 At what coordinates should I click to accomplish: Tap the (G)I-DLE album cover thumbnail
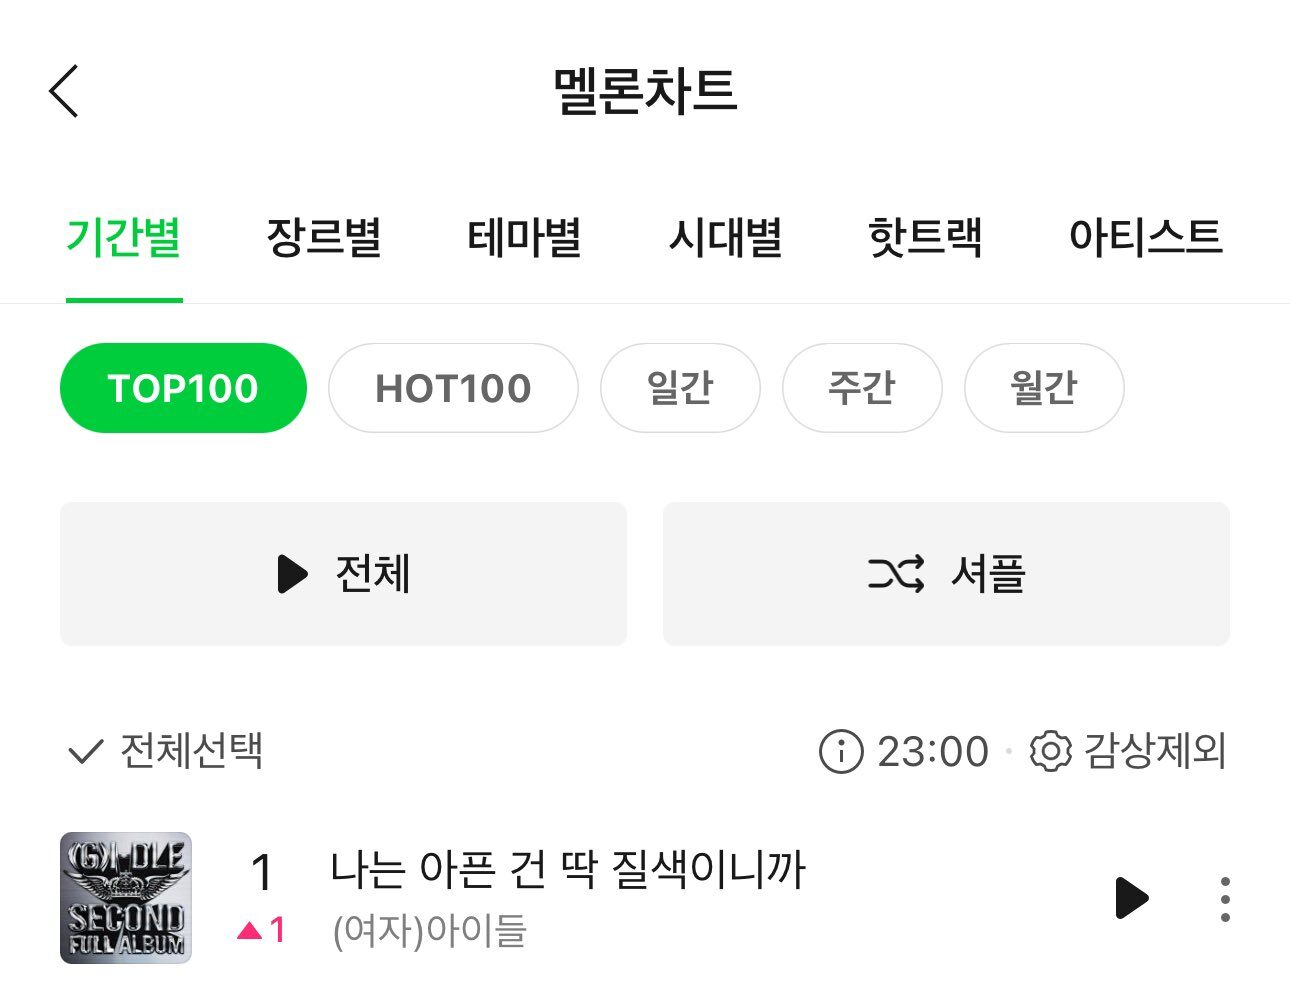pyautogui.click(x=126, y=898)
